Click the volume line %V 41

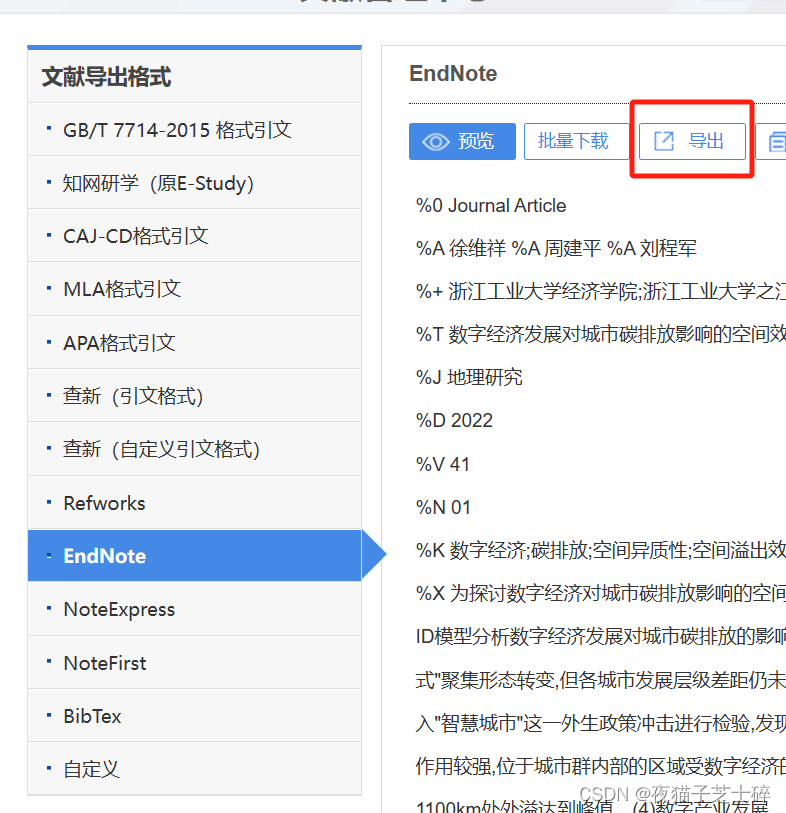(443, 465)
